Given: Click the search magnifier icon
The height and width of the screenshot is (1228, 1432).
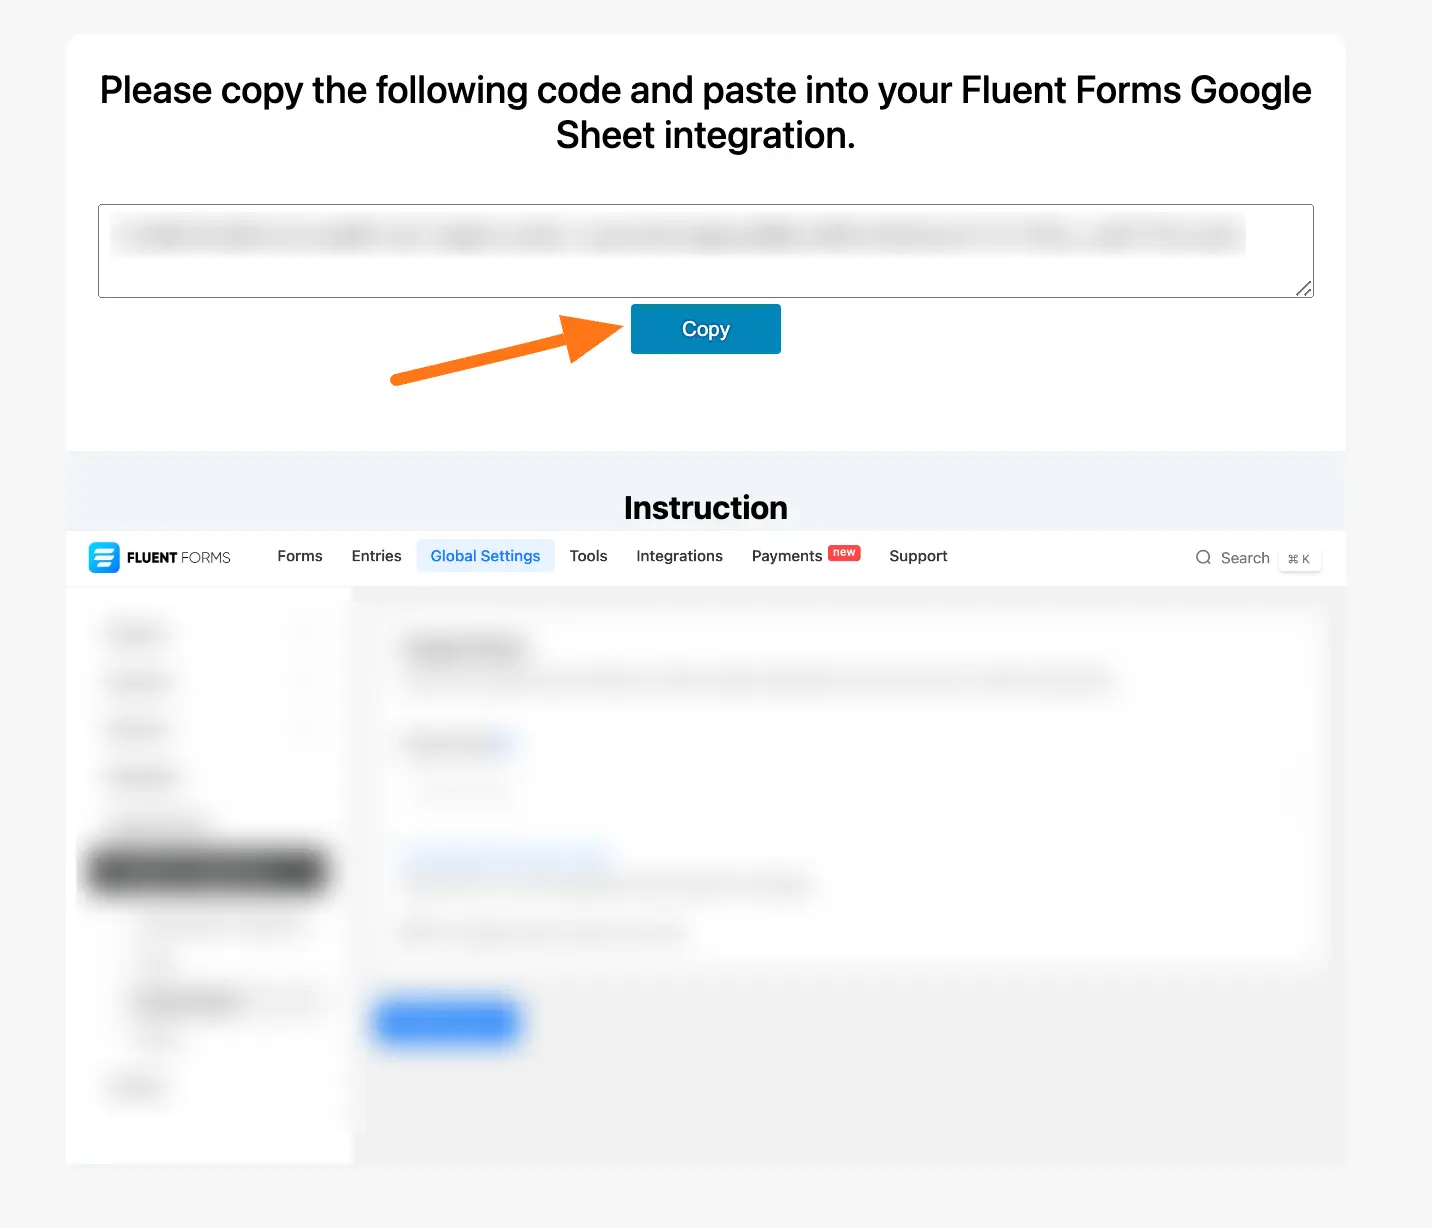Looking at the screenshot, I should click(x=1203, y=558).
